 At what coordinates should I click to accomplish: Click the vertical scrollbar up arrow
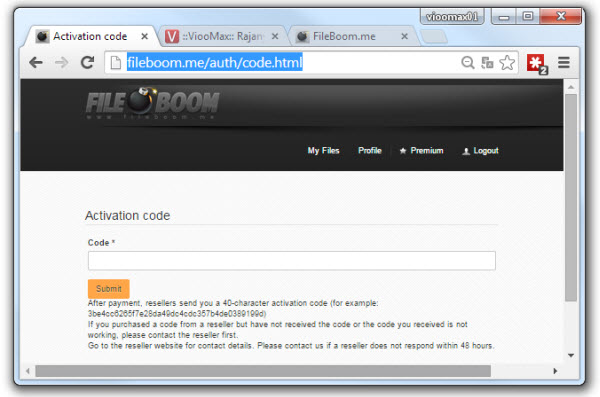pyautogui.click(x=571, y=87)
